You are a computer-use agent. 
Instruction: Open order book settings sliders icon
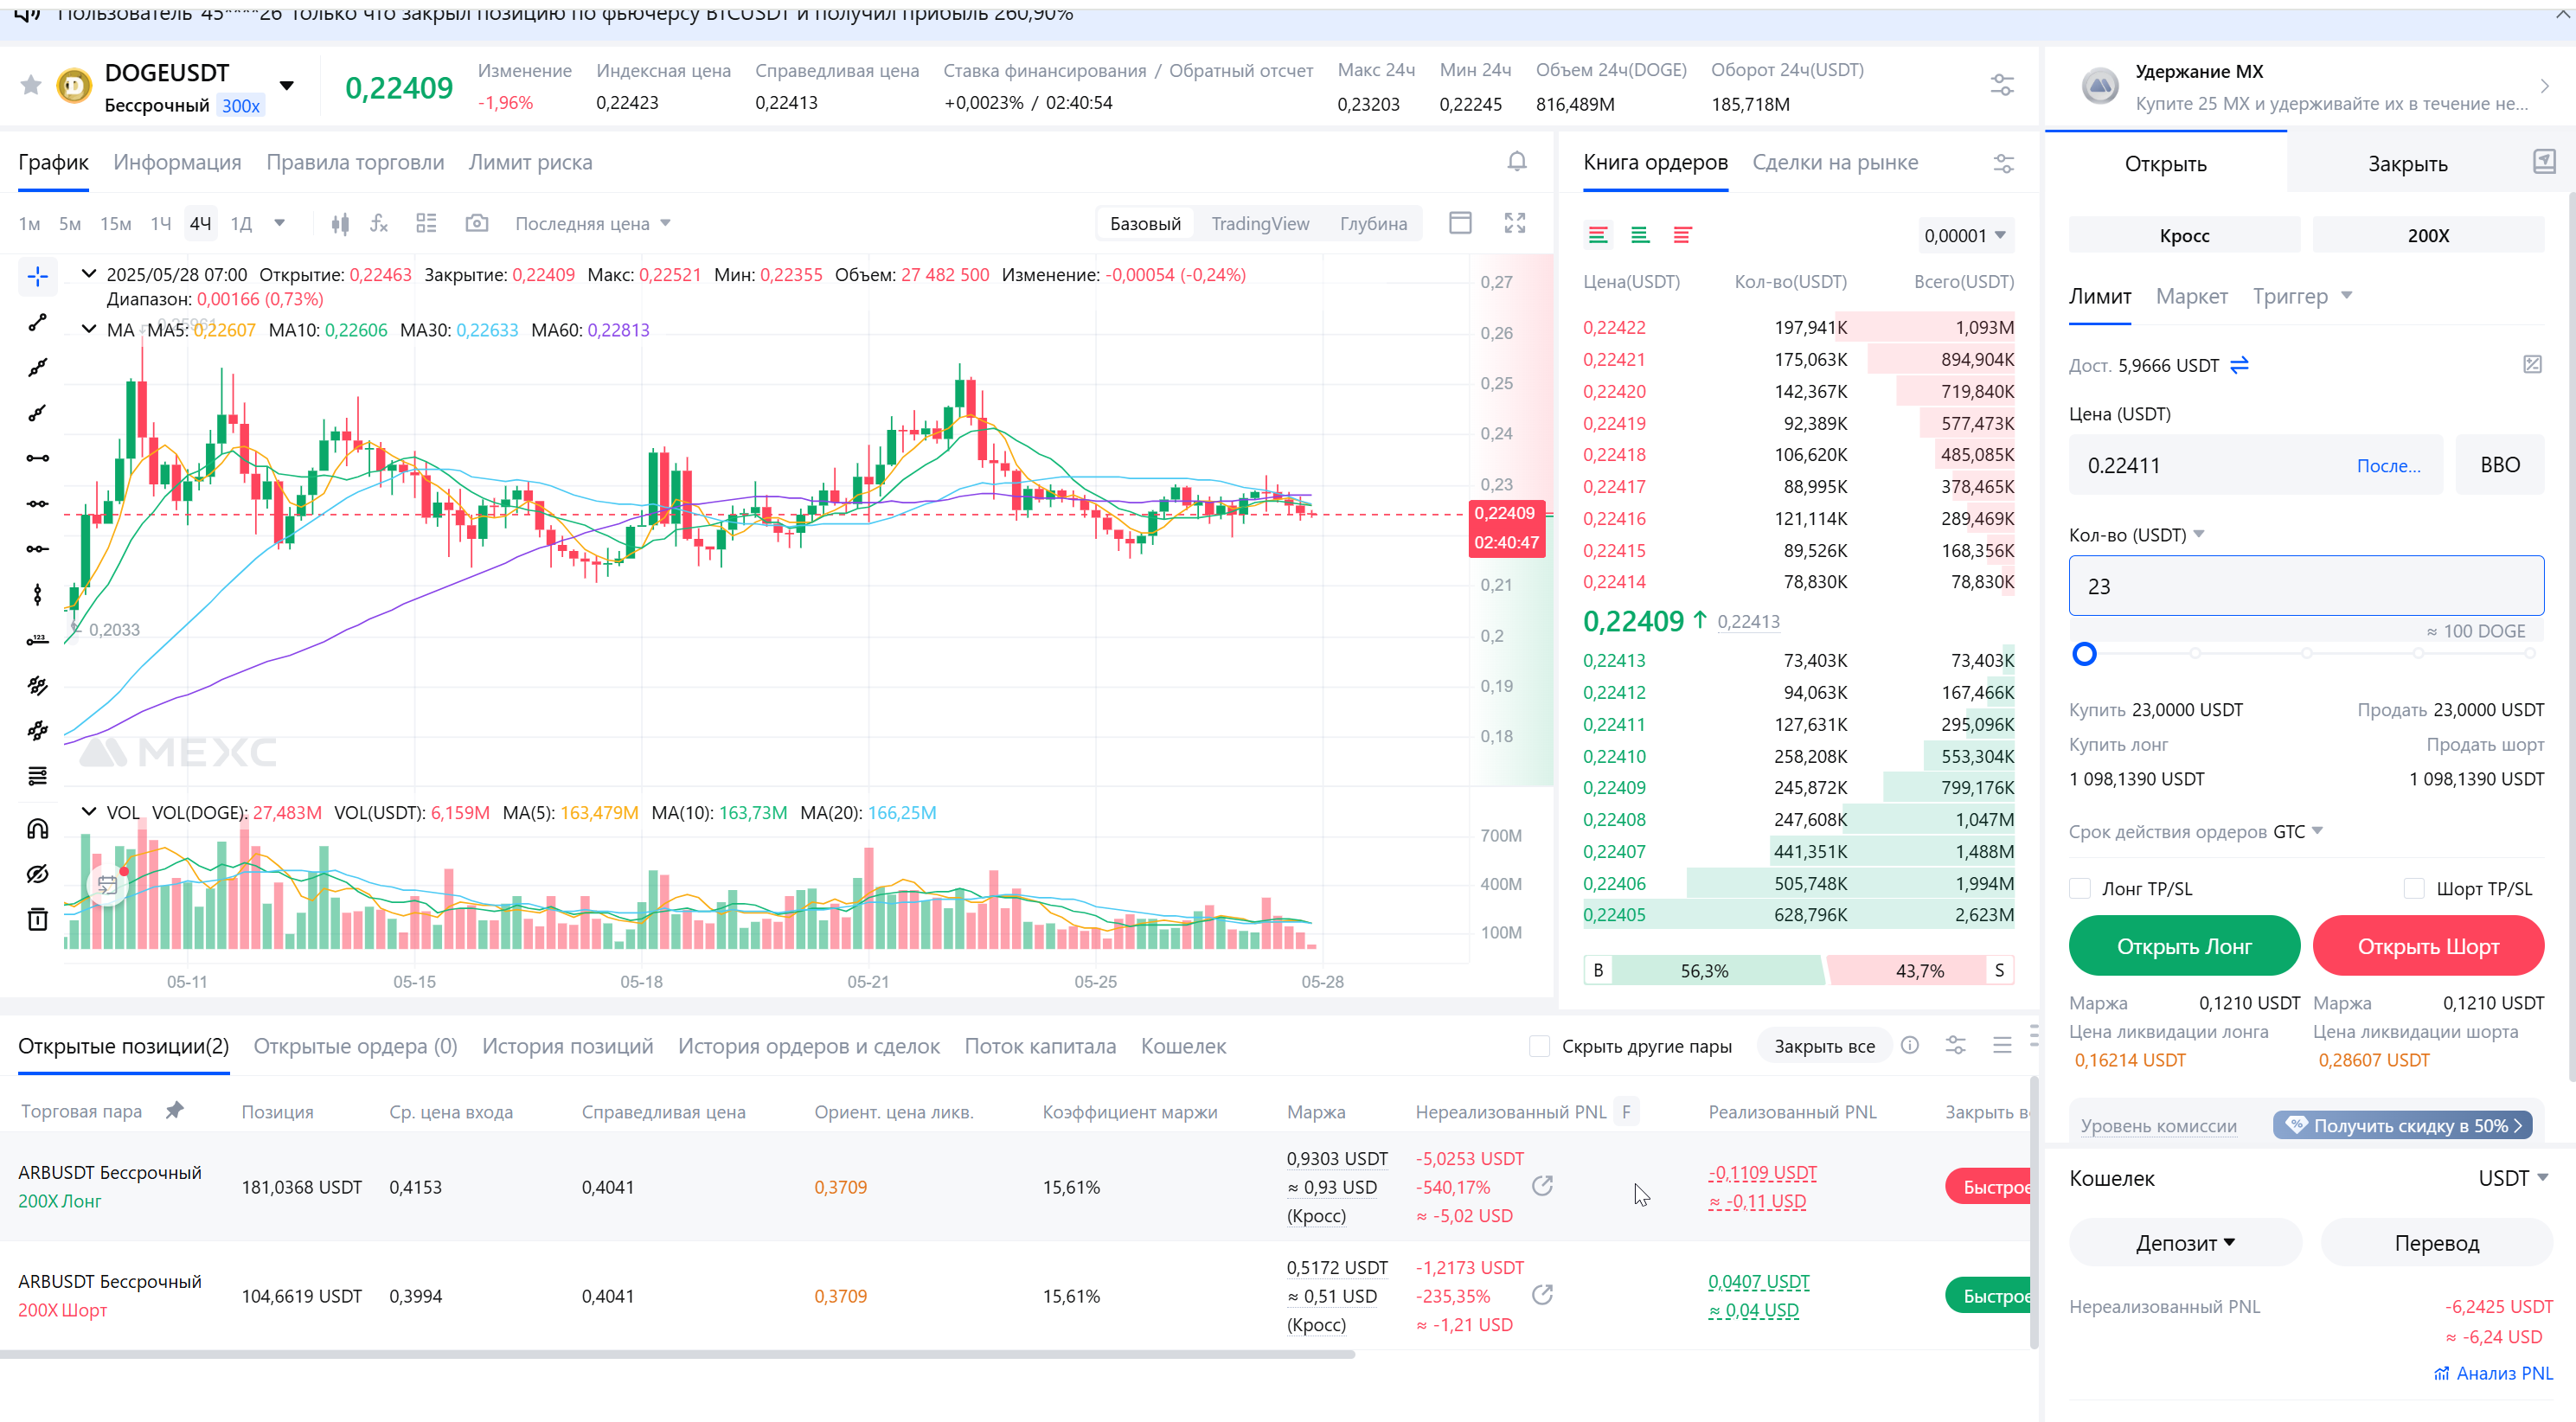pos(2003,163)
